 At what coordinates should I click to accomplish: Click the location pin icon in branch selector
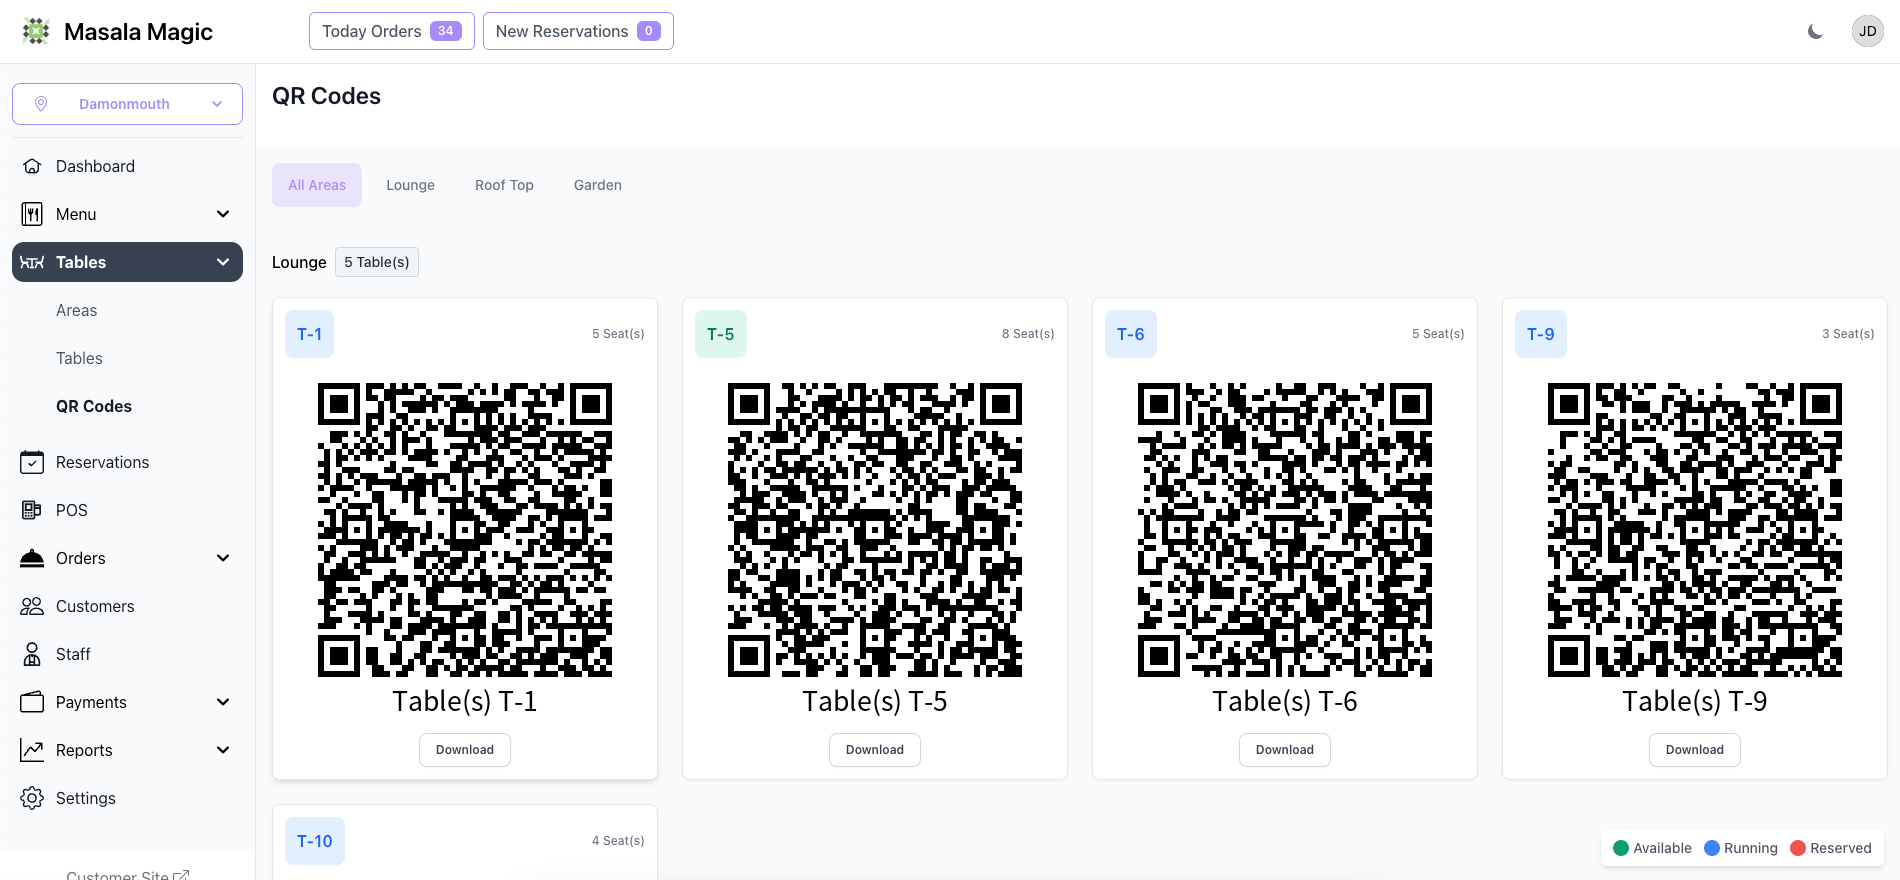[x=41, y=104]
